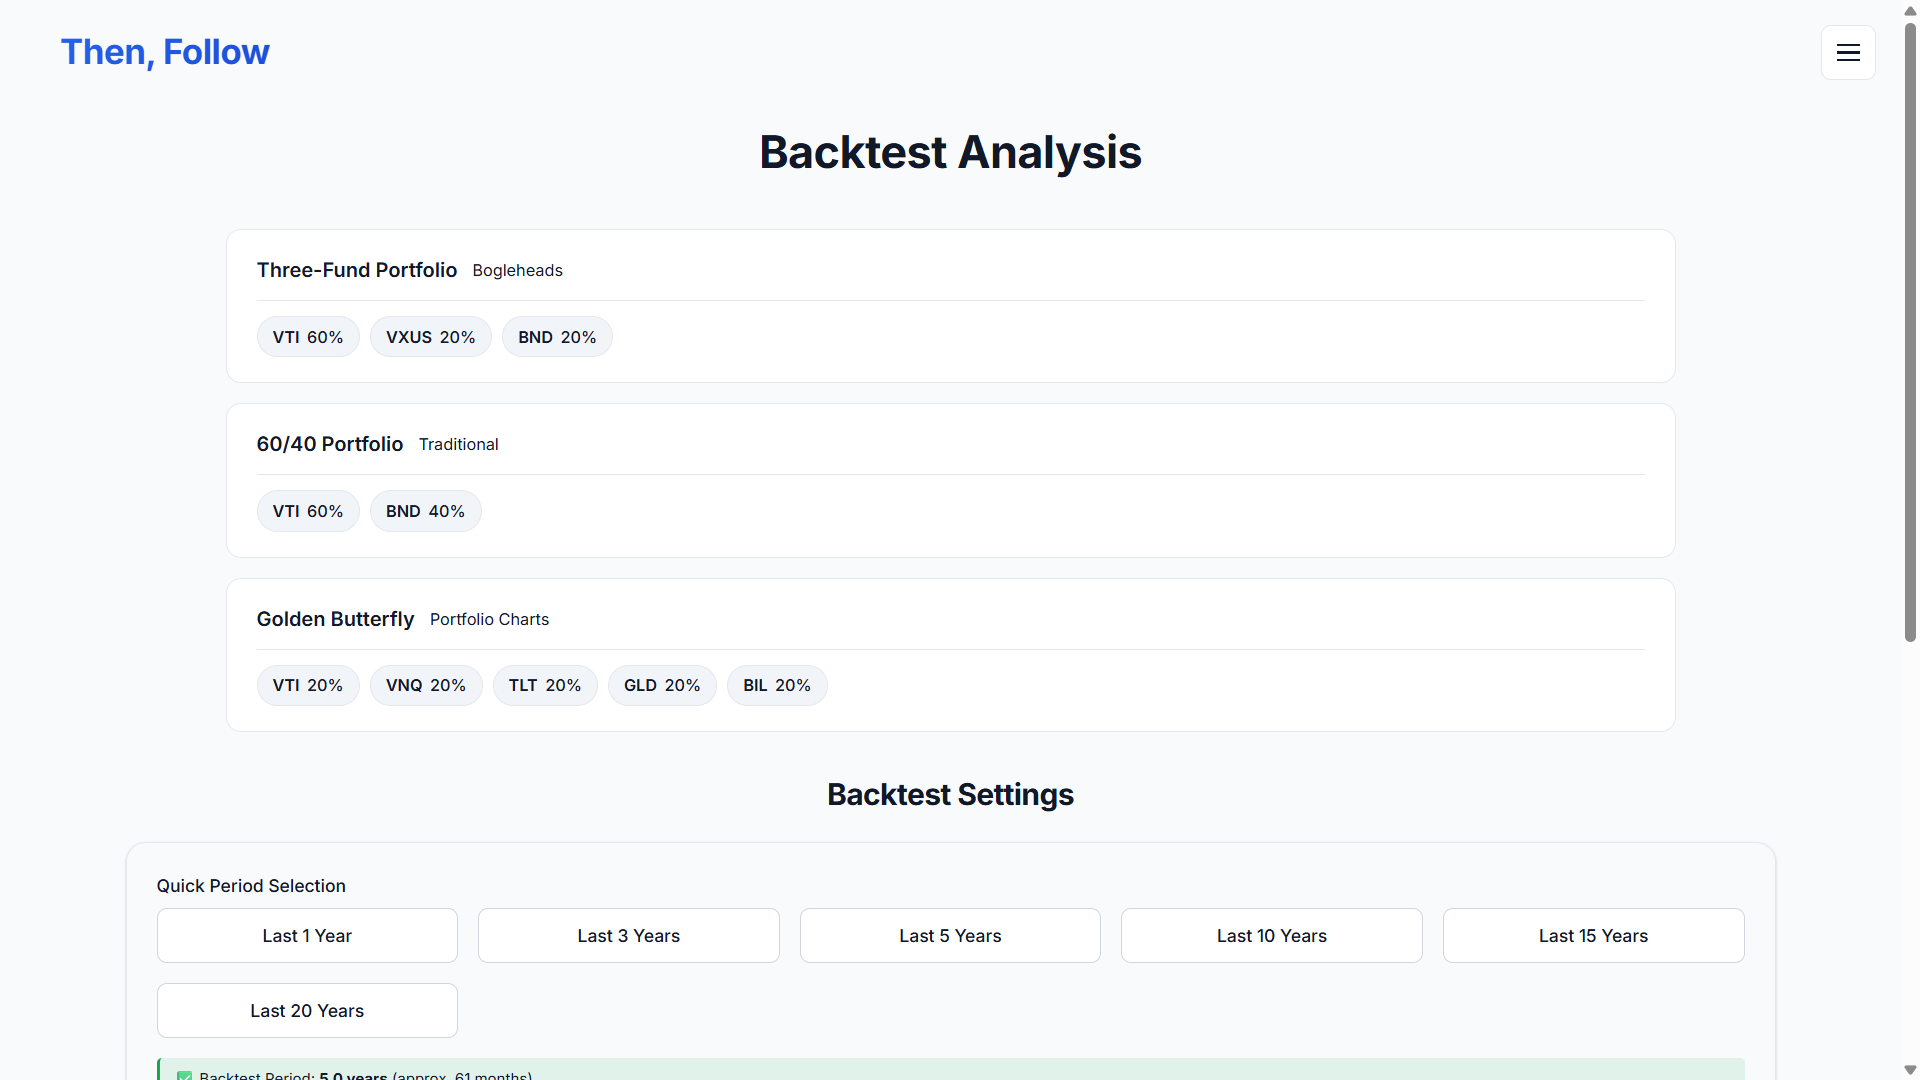Click the BIL 20% ticker pill
The height and width of the screenshot is (1080, 1920).
[x=777, y=685]
